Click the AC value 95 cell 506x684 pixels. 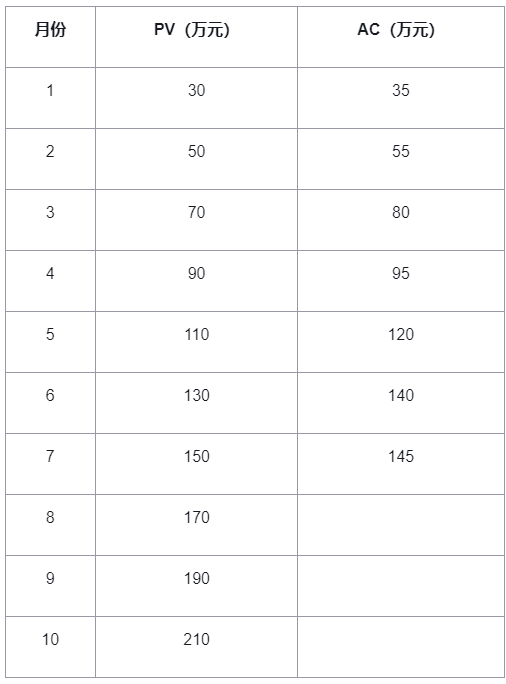400,281
